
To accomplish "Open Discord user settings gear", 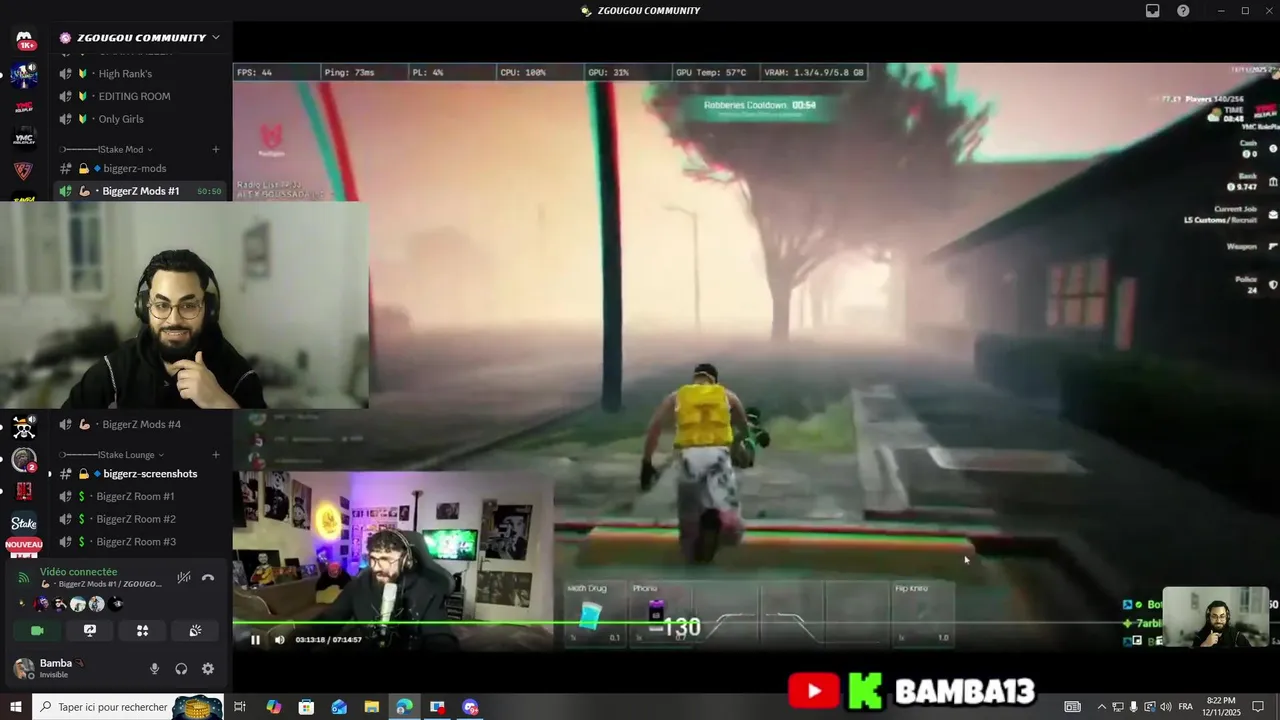I will click(208, 669).
